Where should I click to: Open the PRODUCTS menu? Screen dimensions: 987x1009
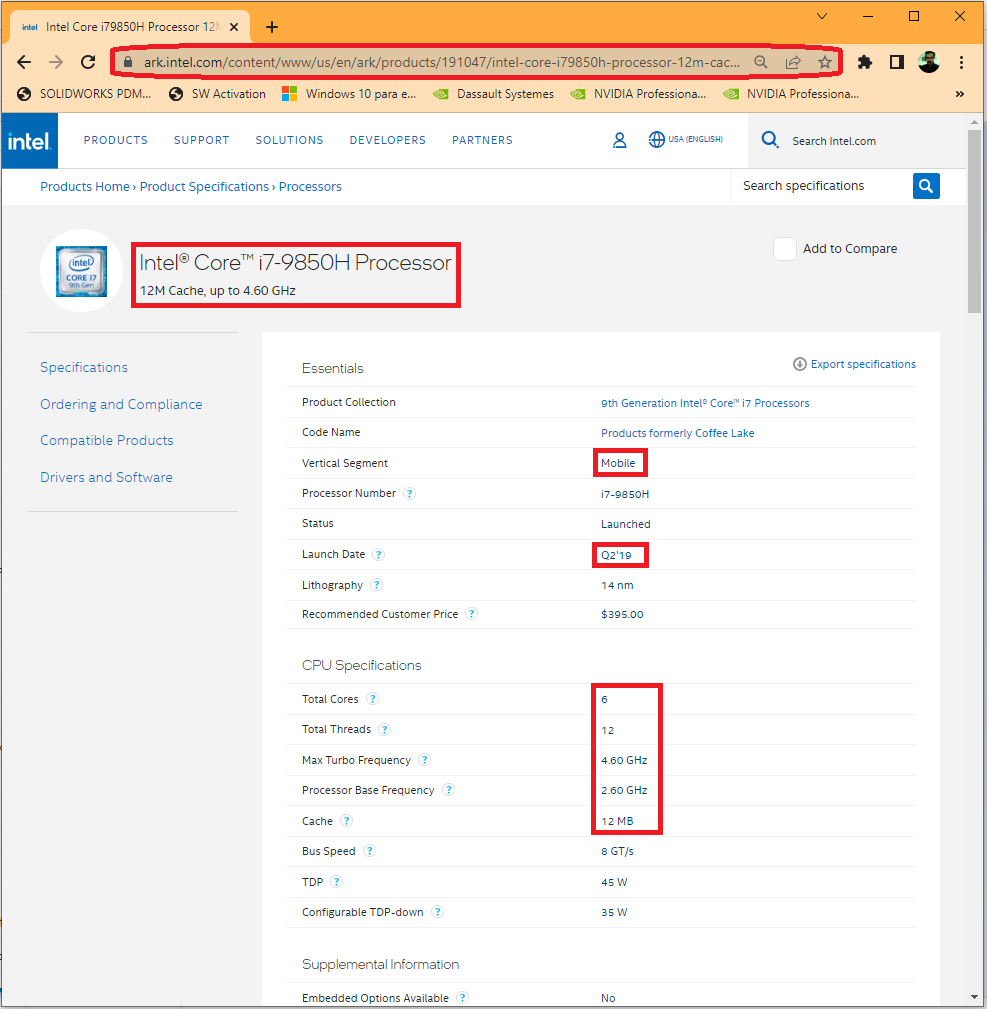[116, 140]
